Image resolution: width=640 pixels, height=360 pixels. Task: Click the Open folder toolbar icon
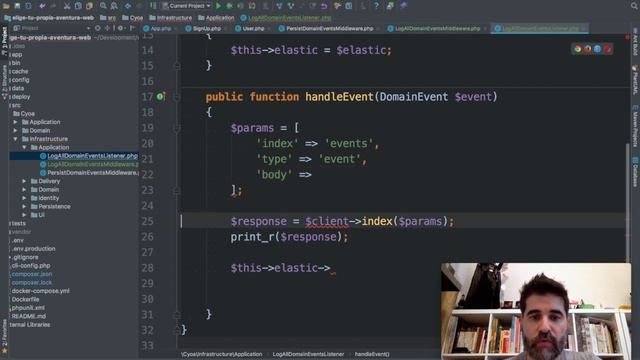[x=6, y=6]
